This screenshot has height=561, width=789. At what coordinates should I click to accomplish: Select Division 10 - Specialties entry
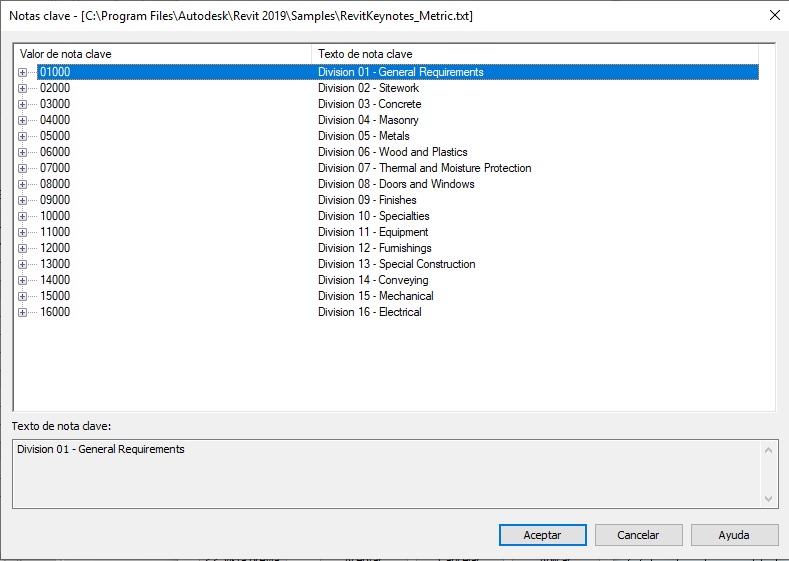pos(373,216)
